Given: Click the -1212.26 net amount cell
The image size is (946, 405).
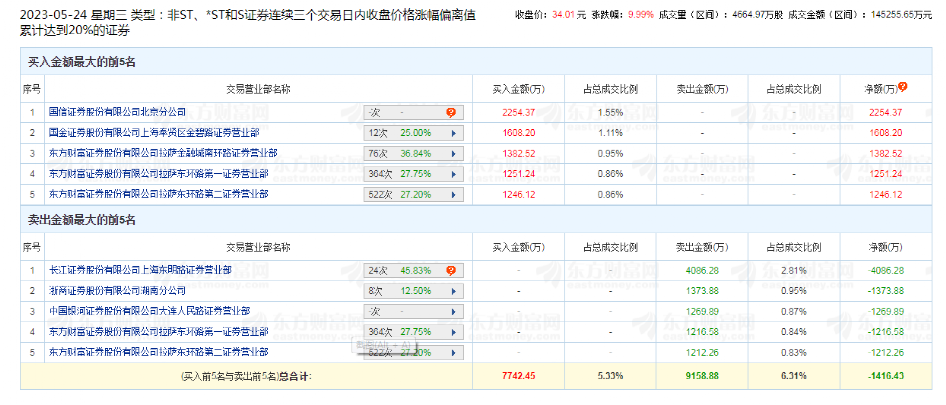Looking at the screenshot, I should [x=886, y=352].
